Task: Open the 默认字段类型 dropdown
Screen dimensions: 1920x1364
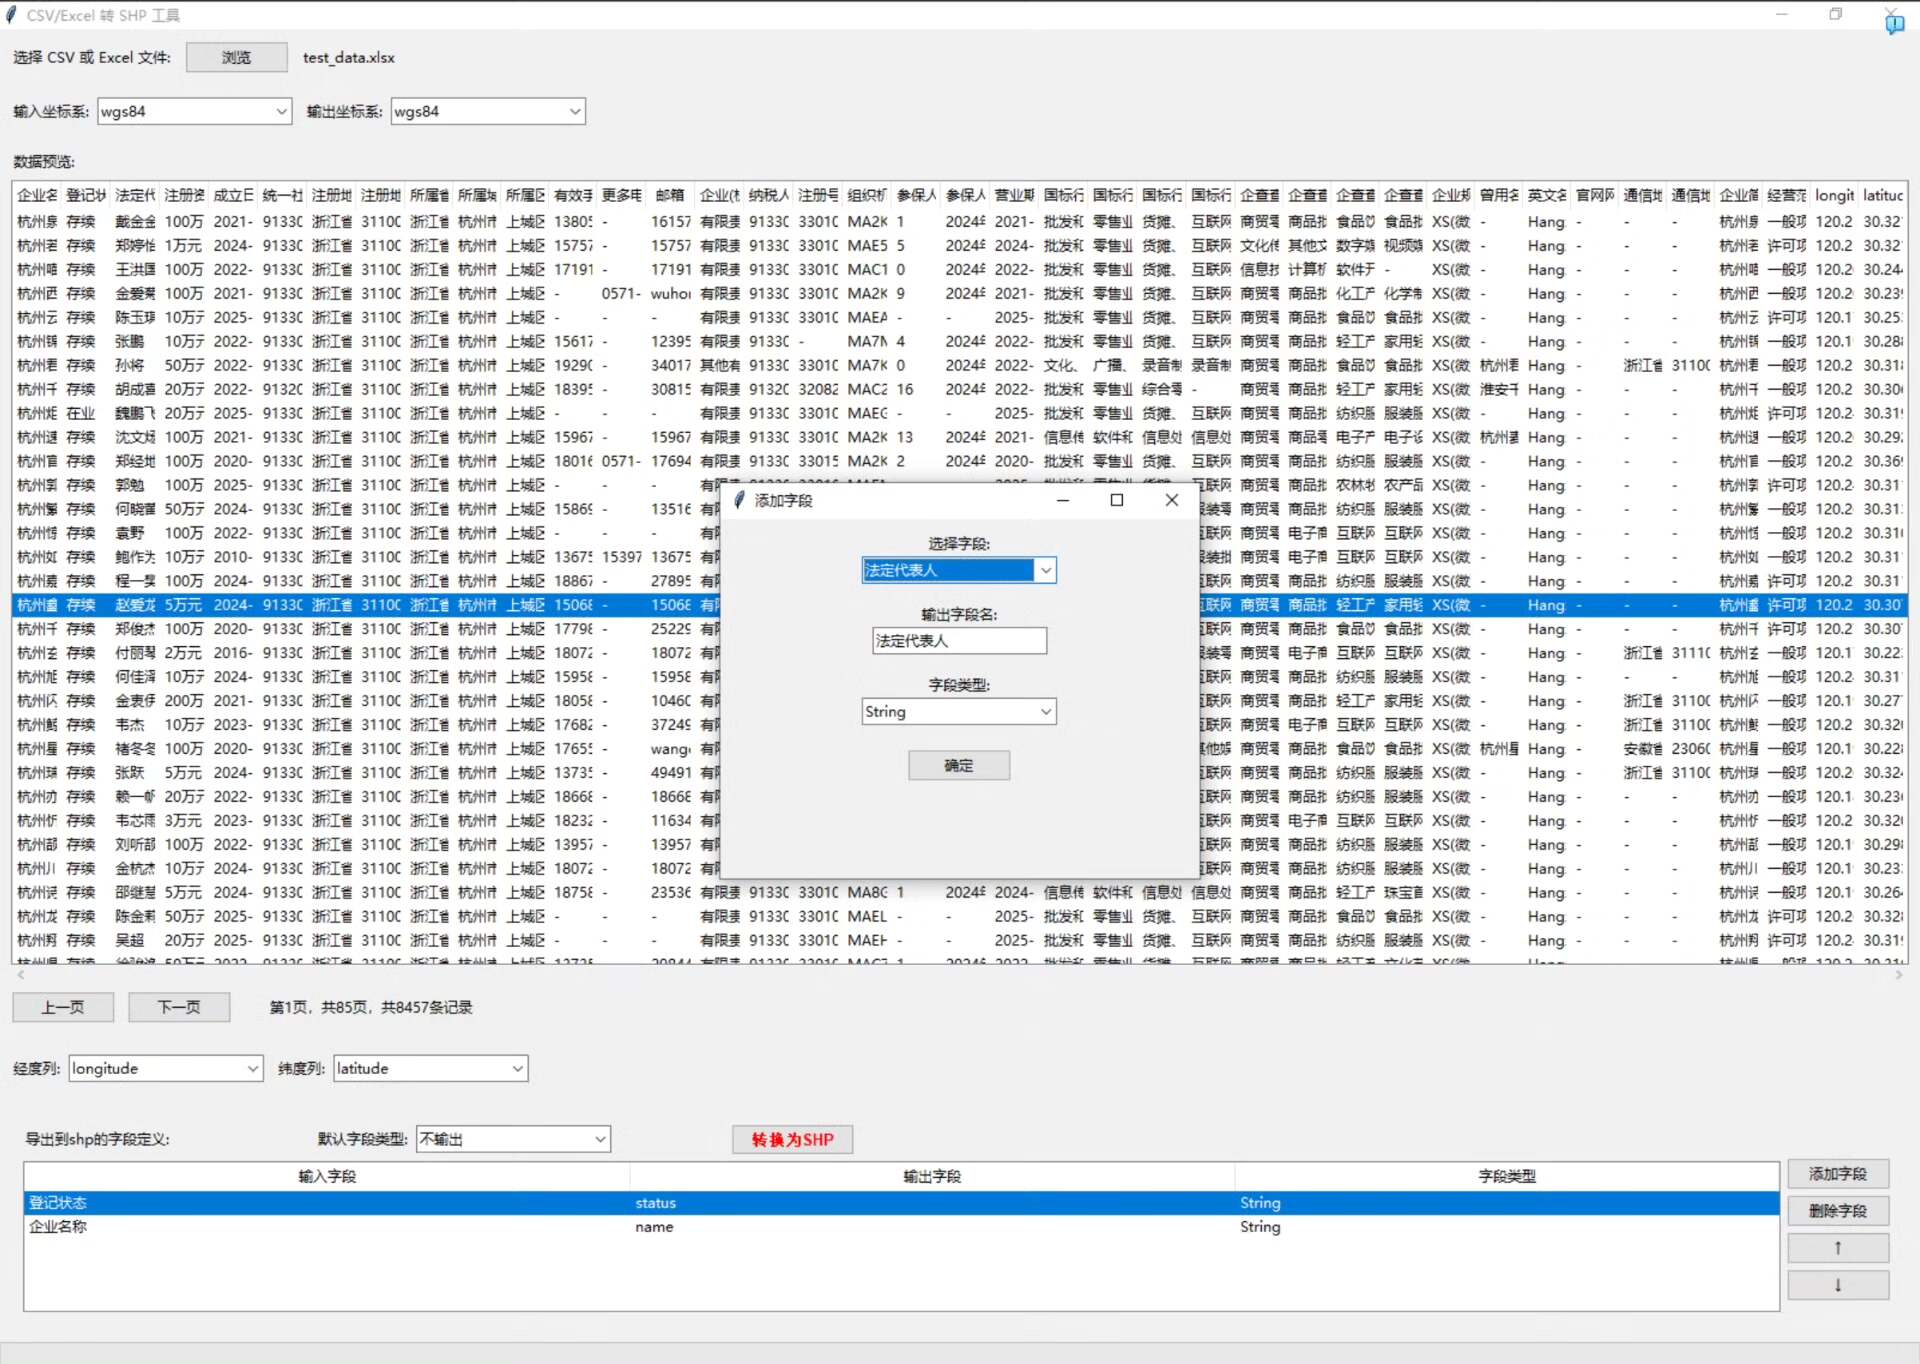Action: (x=599, y=1139)
